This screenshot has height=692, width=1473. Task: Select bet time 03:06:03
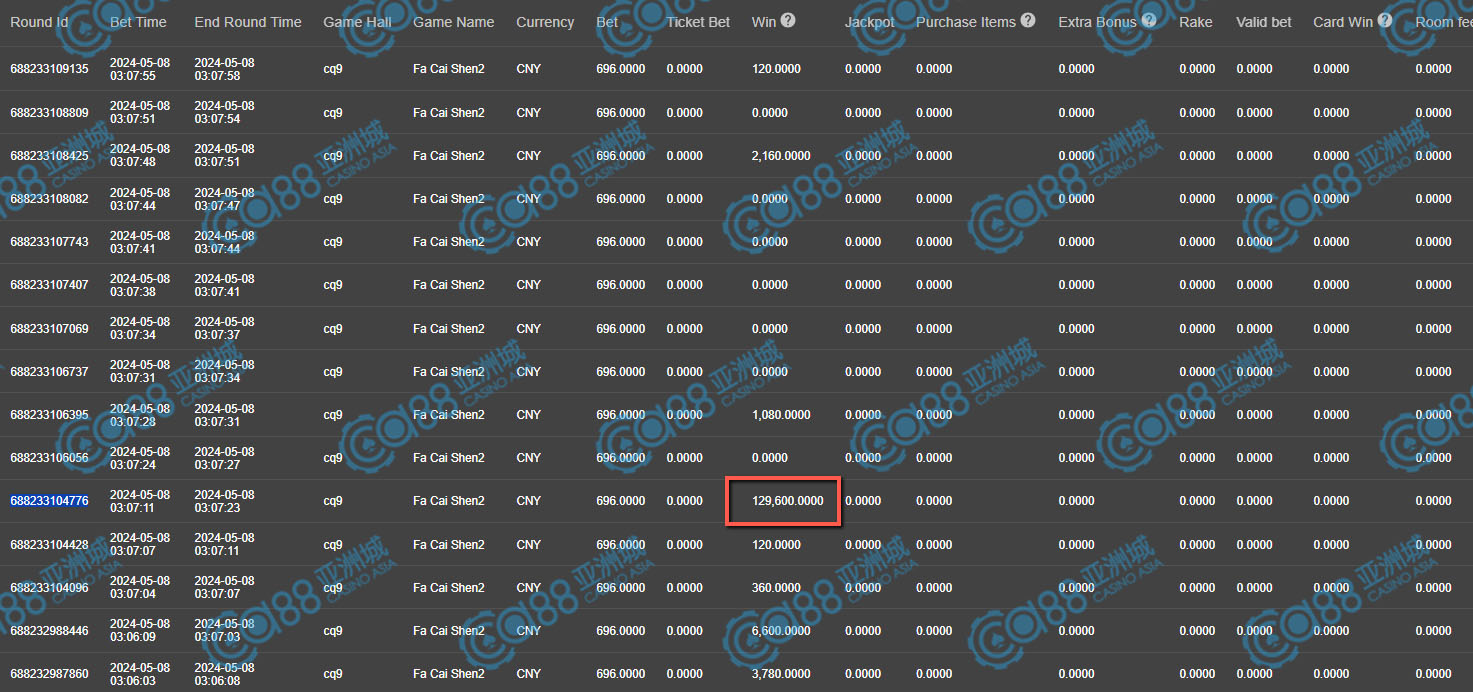pyautogui.click(x=140, y=674)
